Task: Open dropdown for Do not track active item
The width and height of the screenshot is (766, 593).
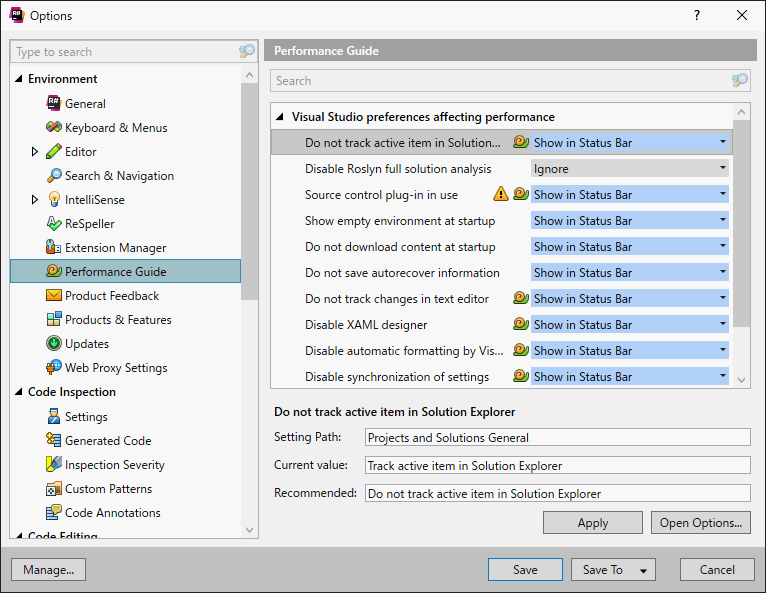Action: (x=723, y=142)
